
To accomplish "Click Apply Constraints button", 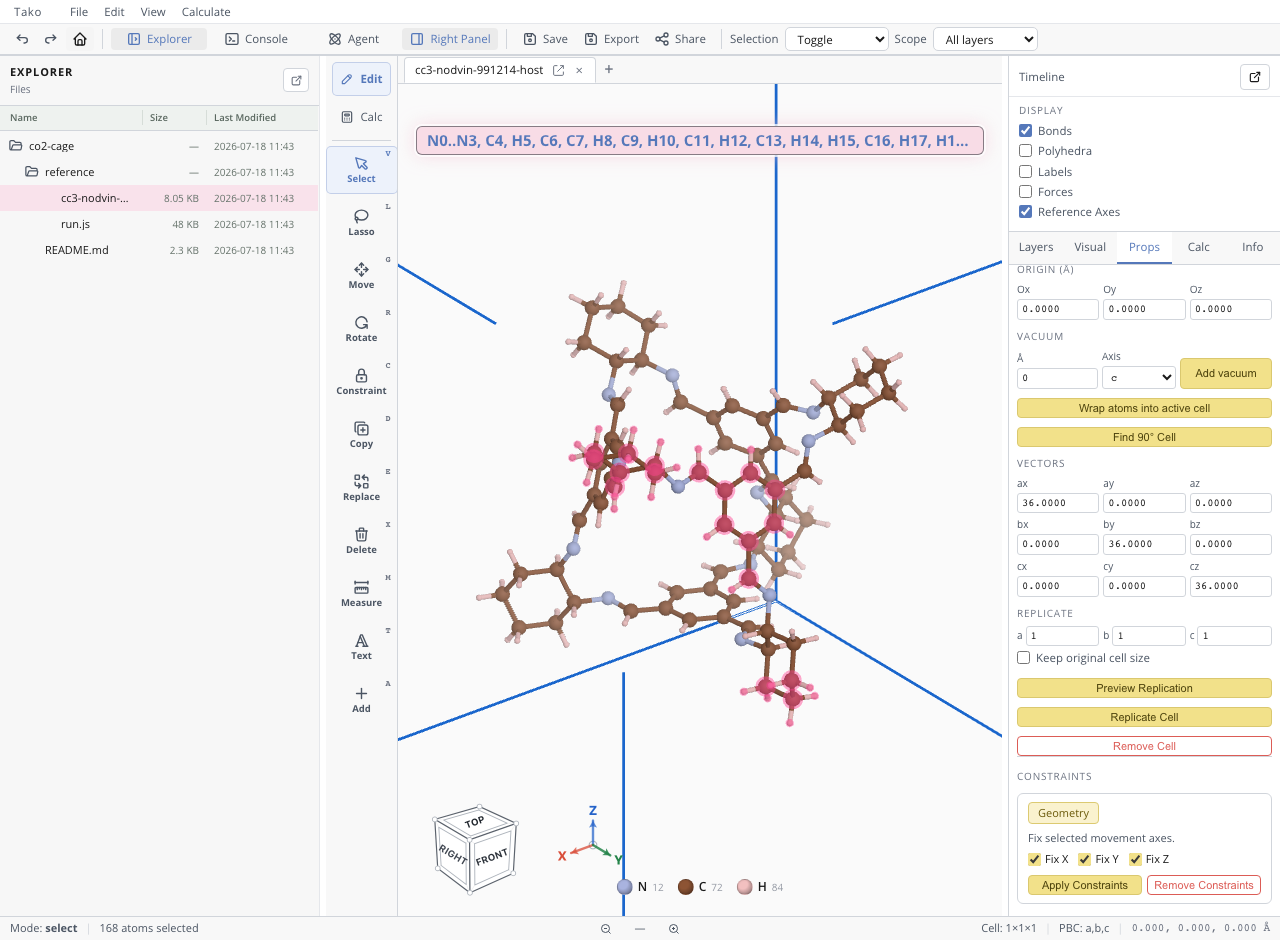I will coord(1084,885).
